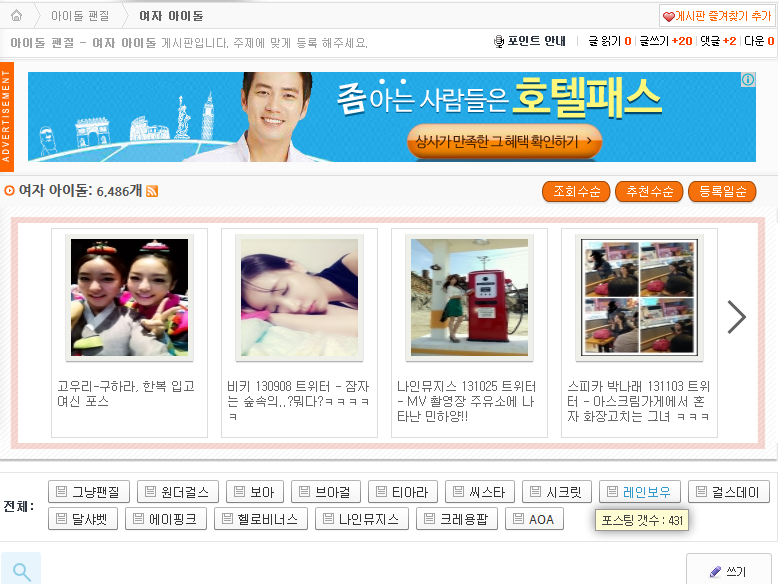
Task: Select the 달샤벳 category tab
Action: pos(83,519)
